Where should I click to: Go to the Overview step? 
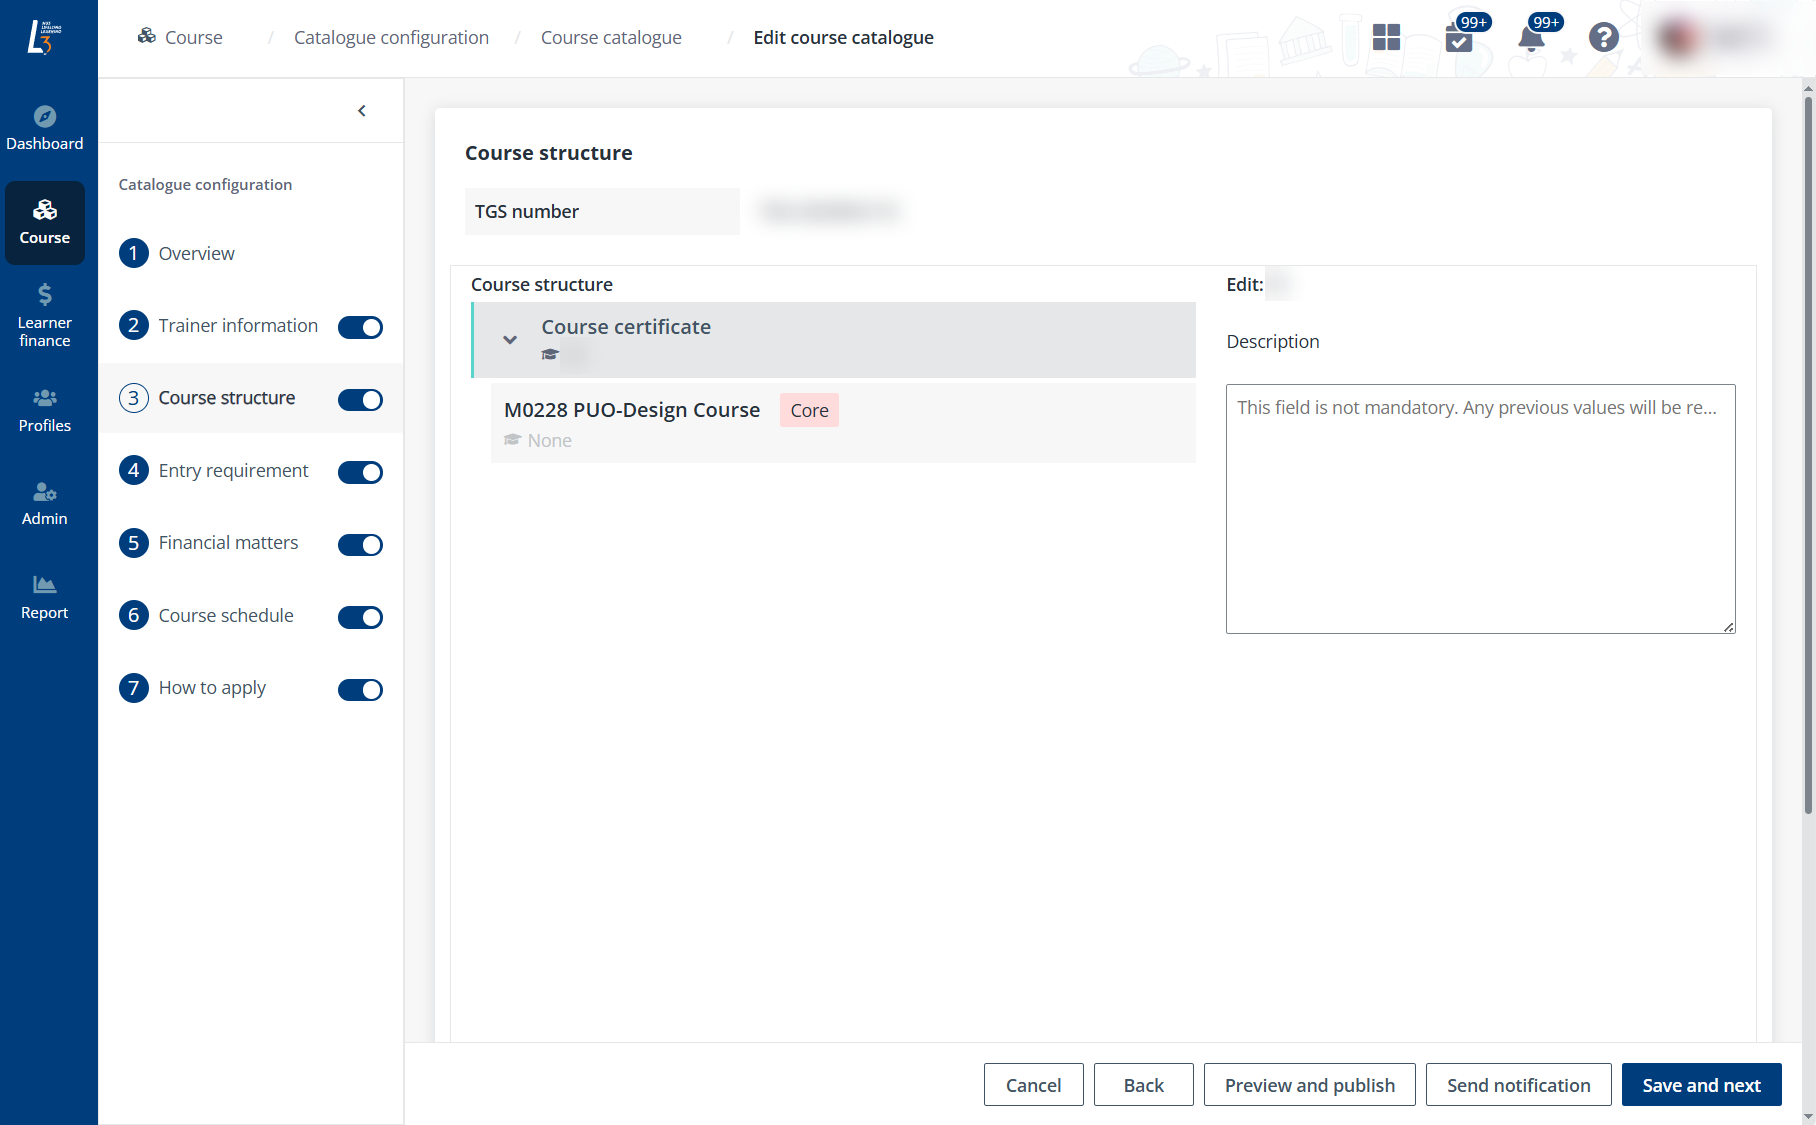pos(196,254)
